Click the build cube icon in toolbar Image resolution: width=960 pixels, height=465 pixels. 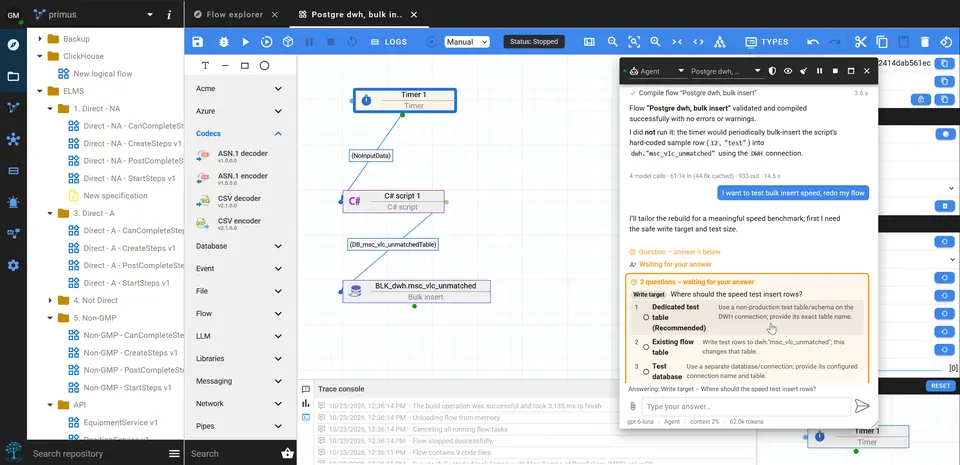coord(287,42)
